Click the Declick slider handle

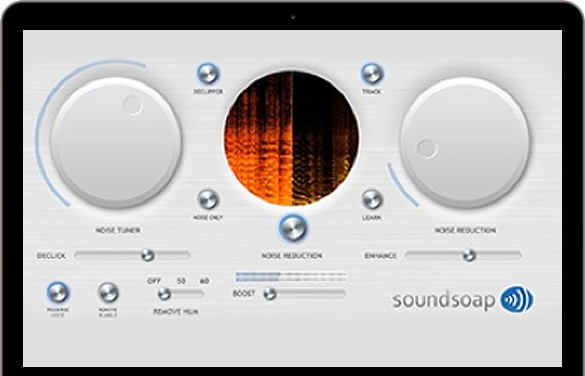[x=148, y=256]
